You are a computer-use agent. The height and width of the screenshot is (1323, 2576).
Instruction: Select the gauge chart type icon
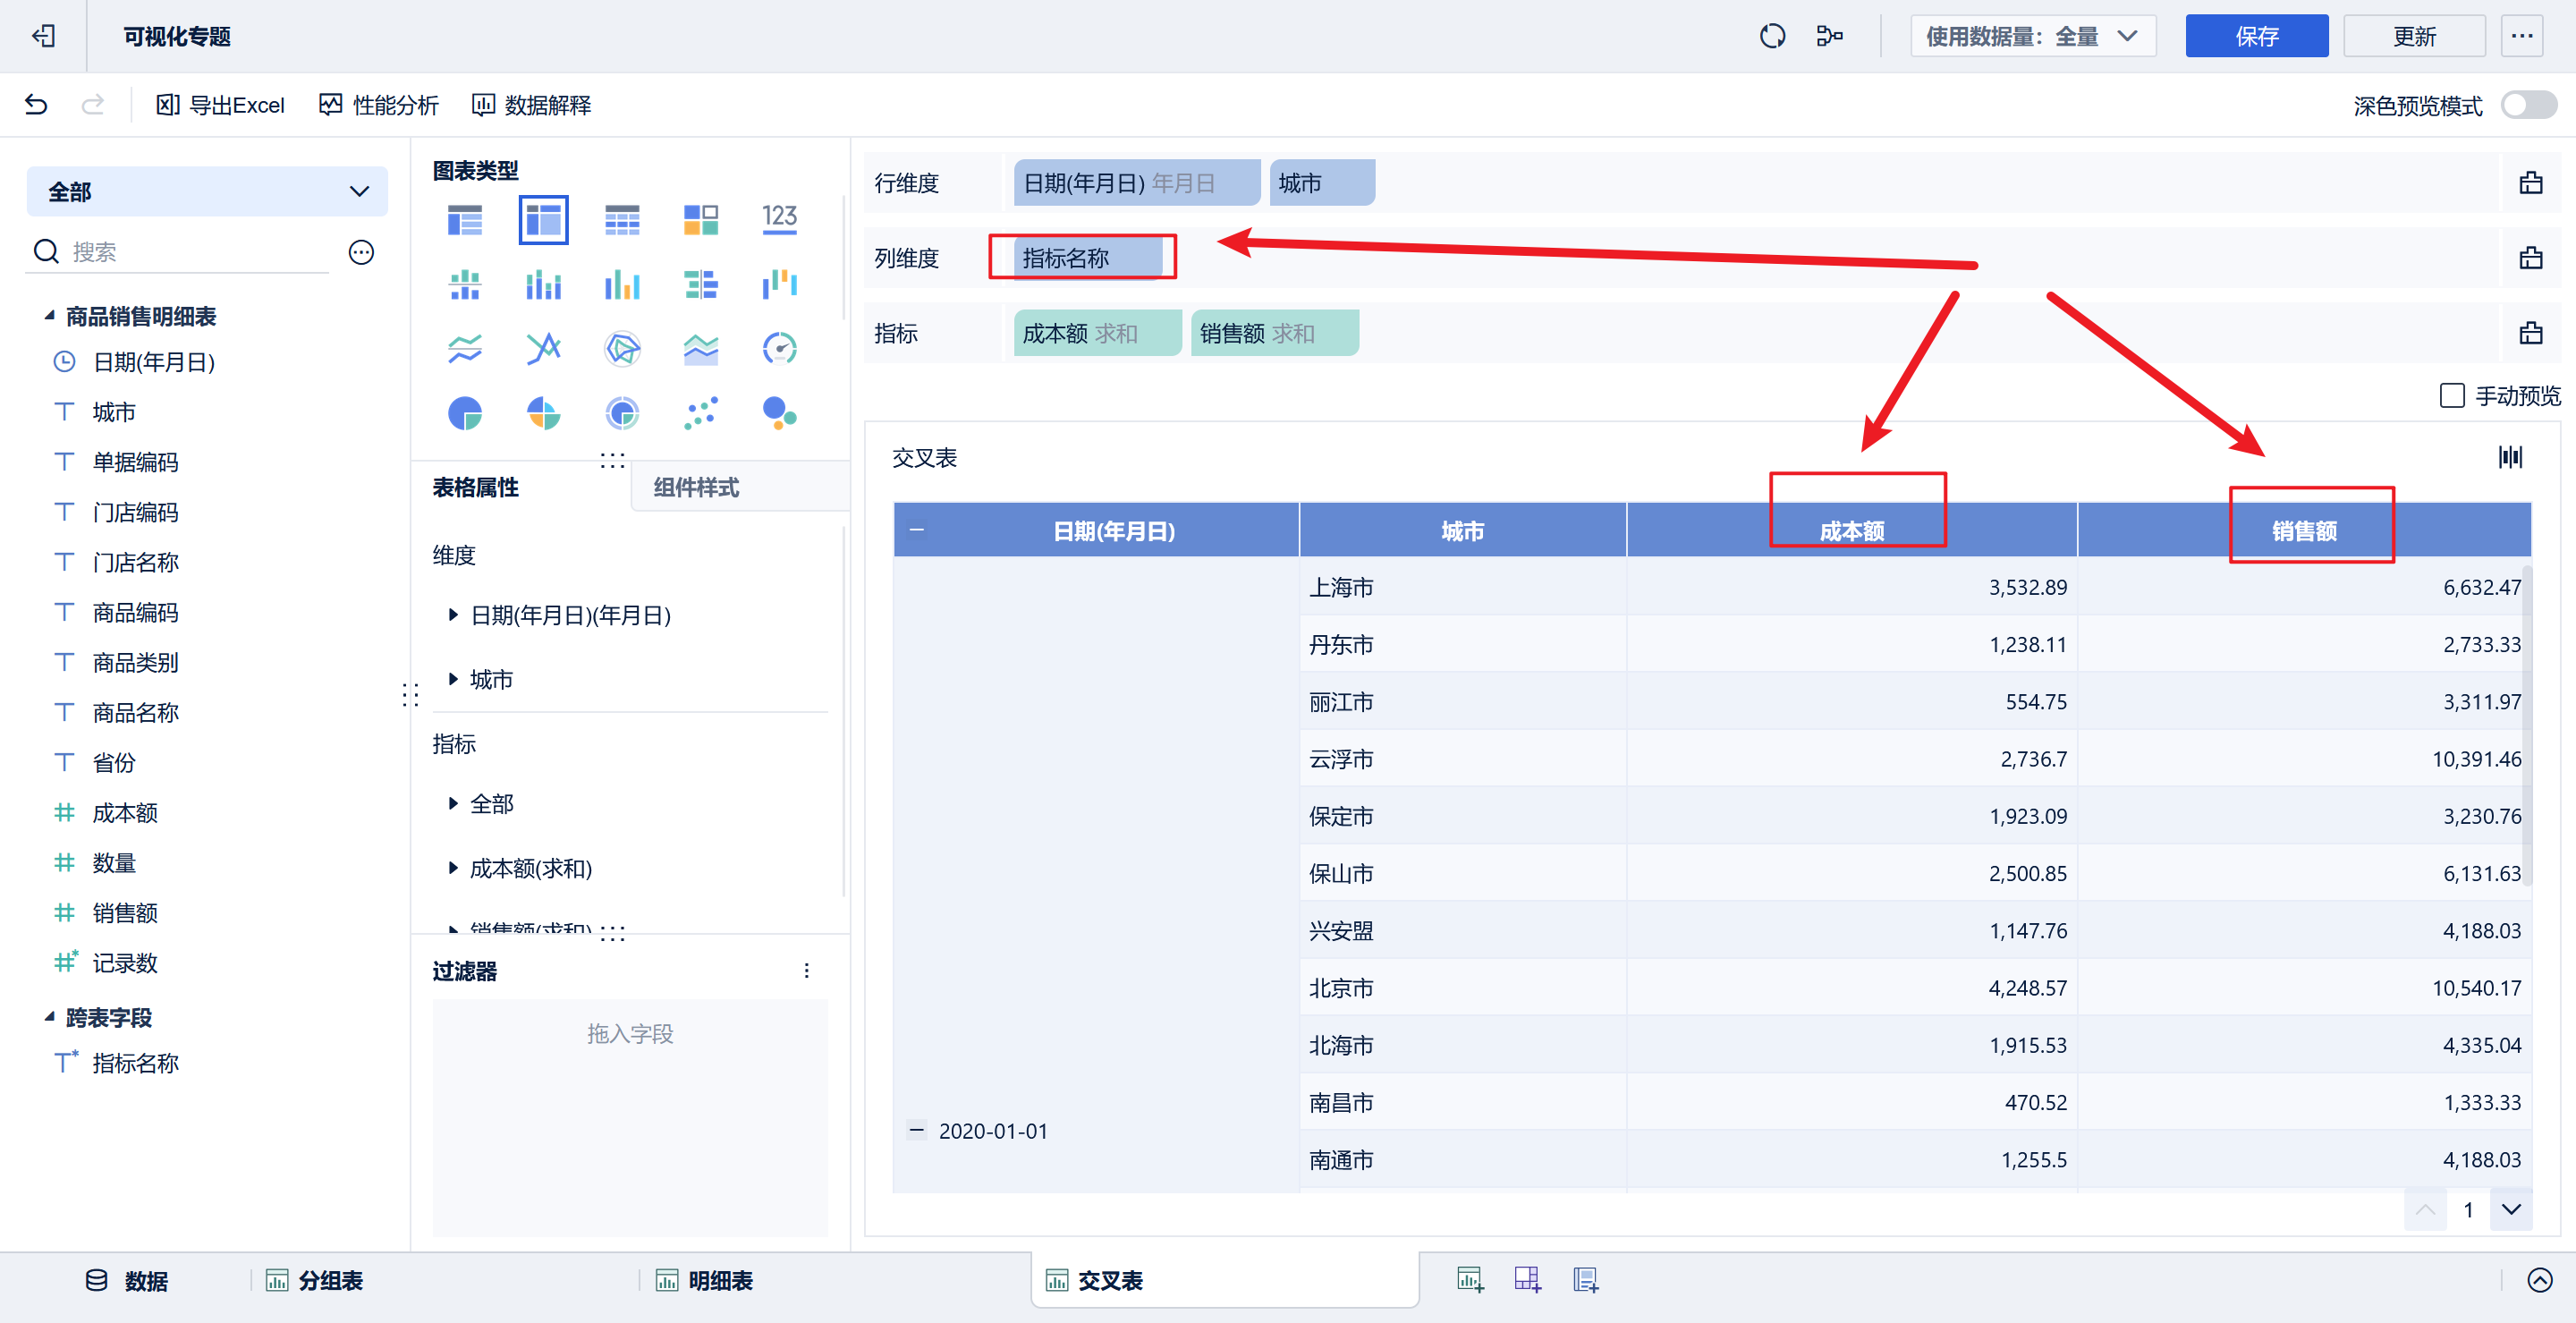[779, 349]
